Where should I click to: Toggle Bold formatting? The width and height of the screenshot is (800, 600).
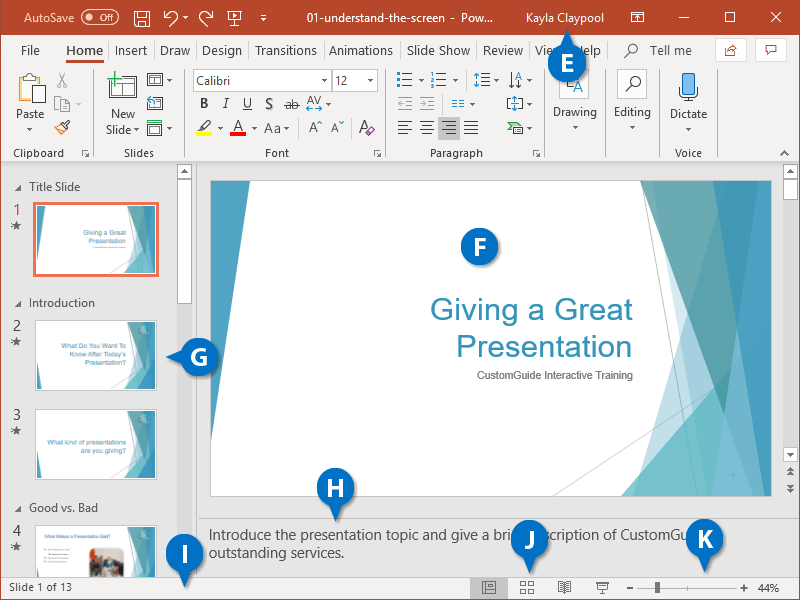[x=204, y=104]
